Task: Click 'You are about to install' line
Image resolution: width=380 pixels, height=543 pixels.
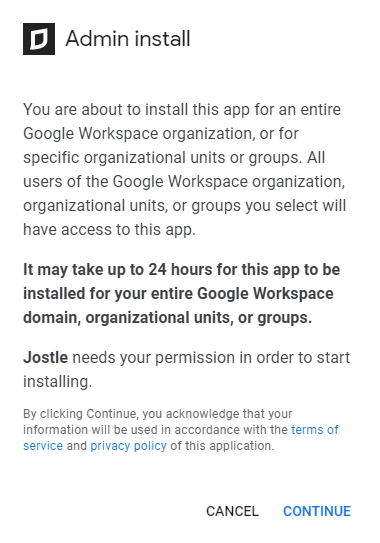Action: point(182,110)
